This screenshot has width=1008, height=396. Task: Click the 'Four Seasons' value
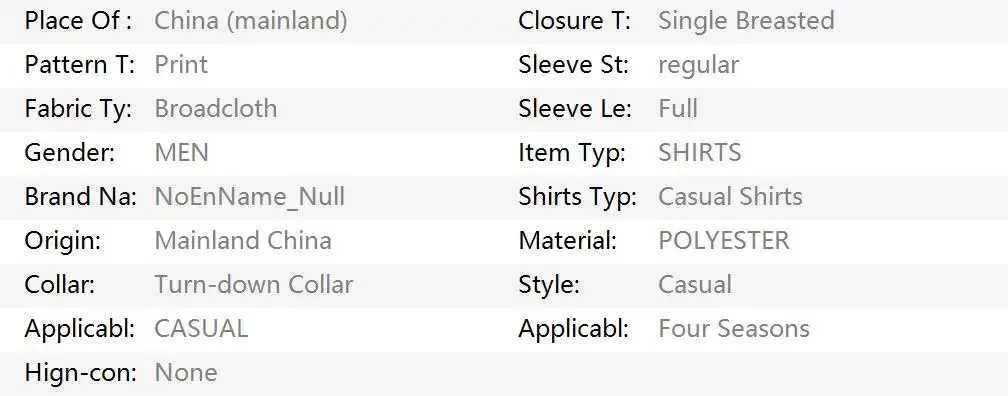(734, 328)
